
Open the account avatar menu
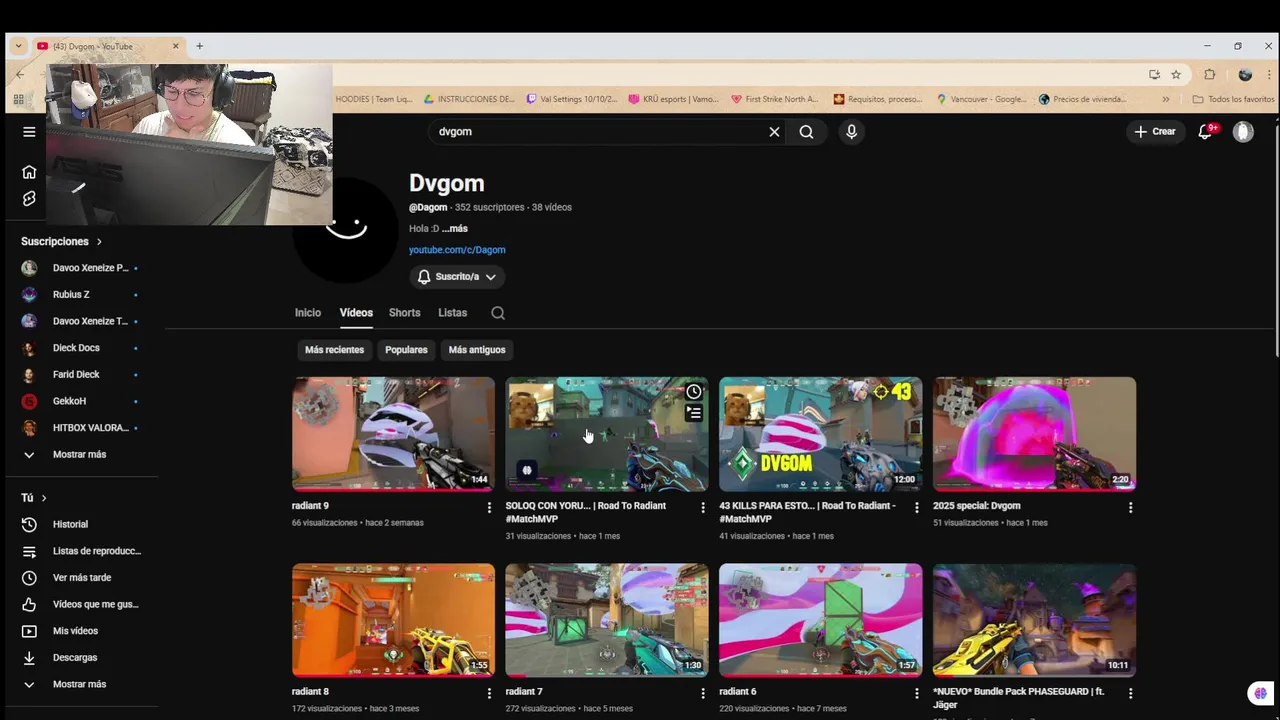click(1243, 132)
